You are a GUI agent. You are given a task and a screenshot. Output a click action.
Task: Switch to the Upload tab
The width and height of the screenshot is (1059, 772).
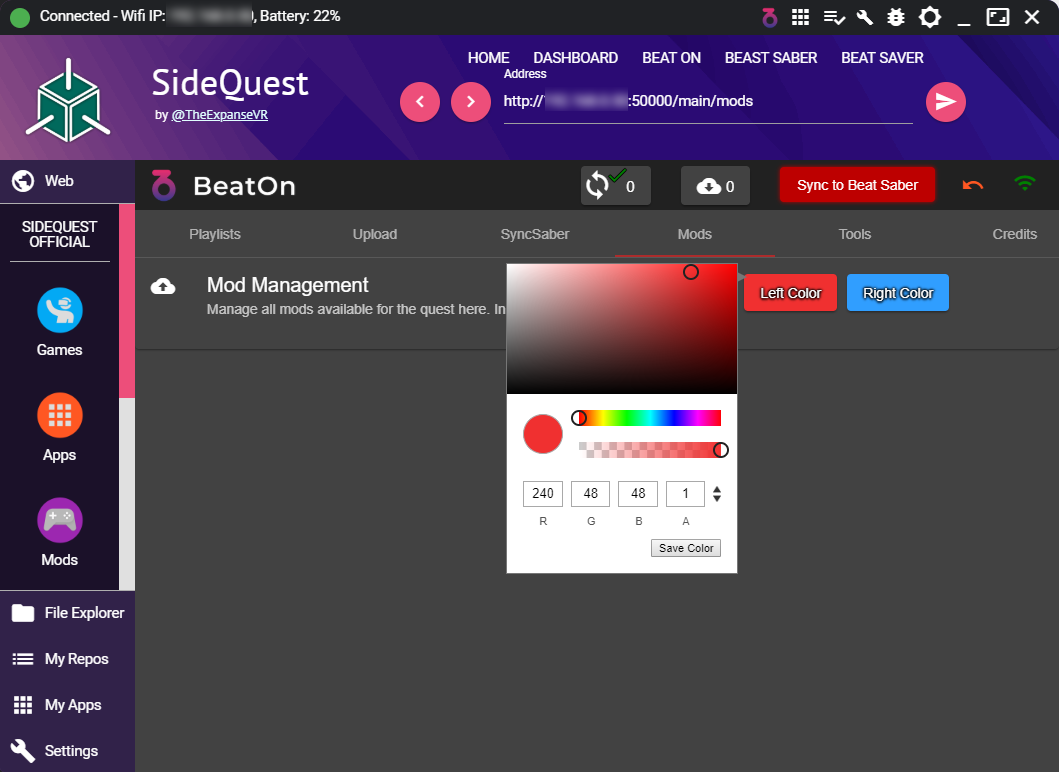point(375,234)
